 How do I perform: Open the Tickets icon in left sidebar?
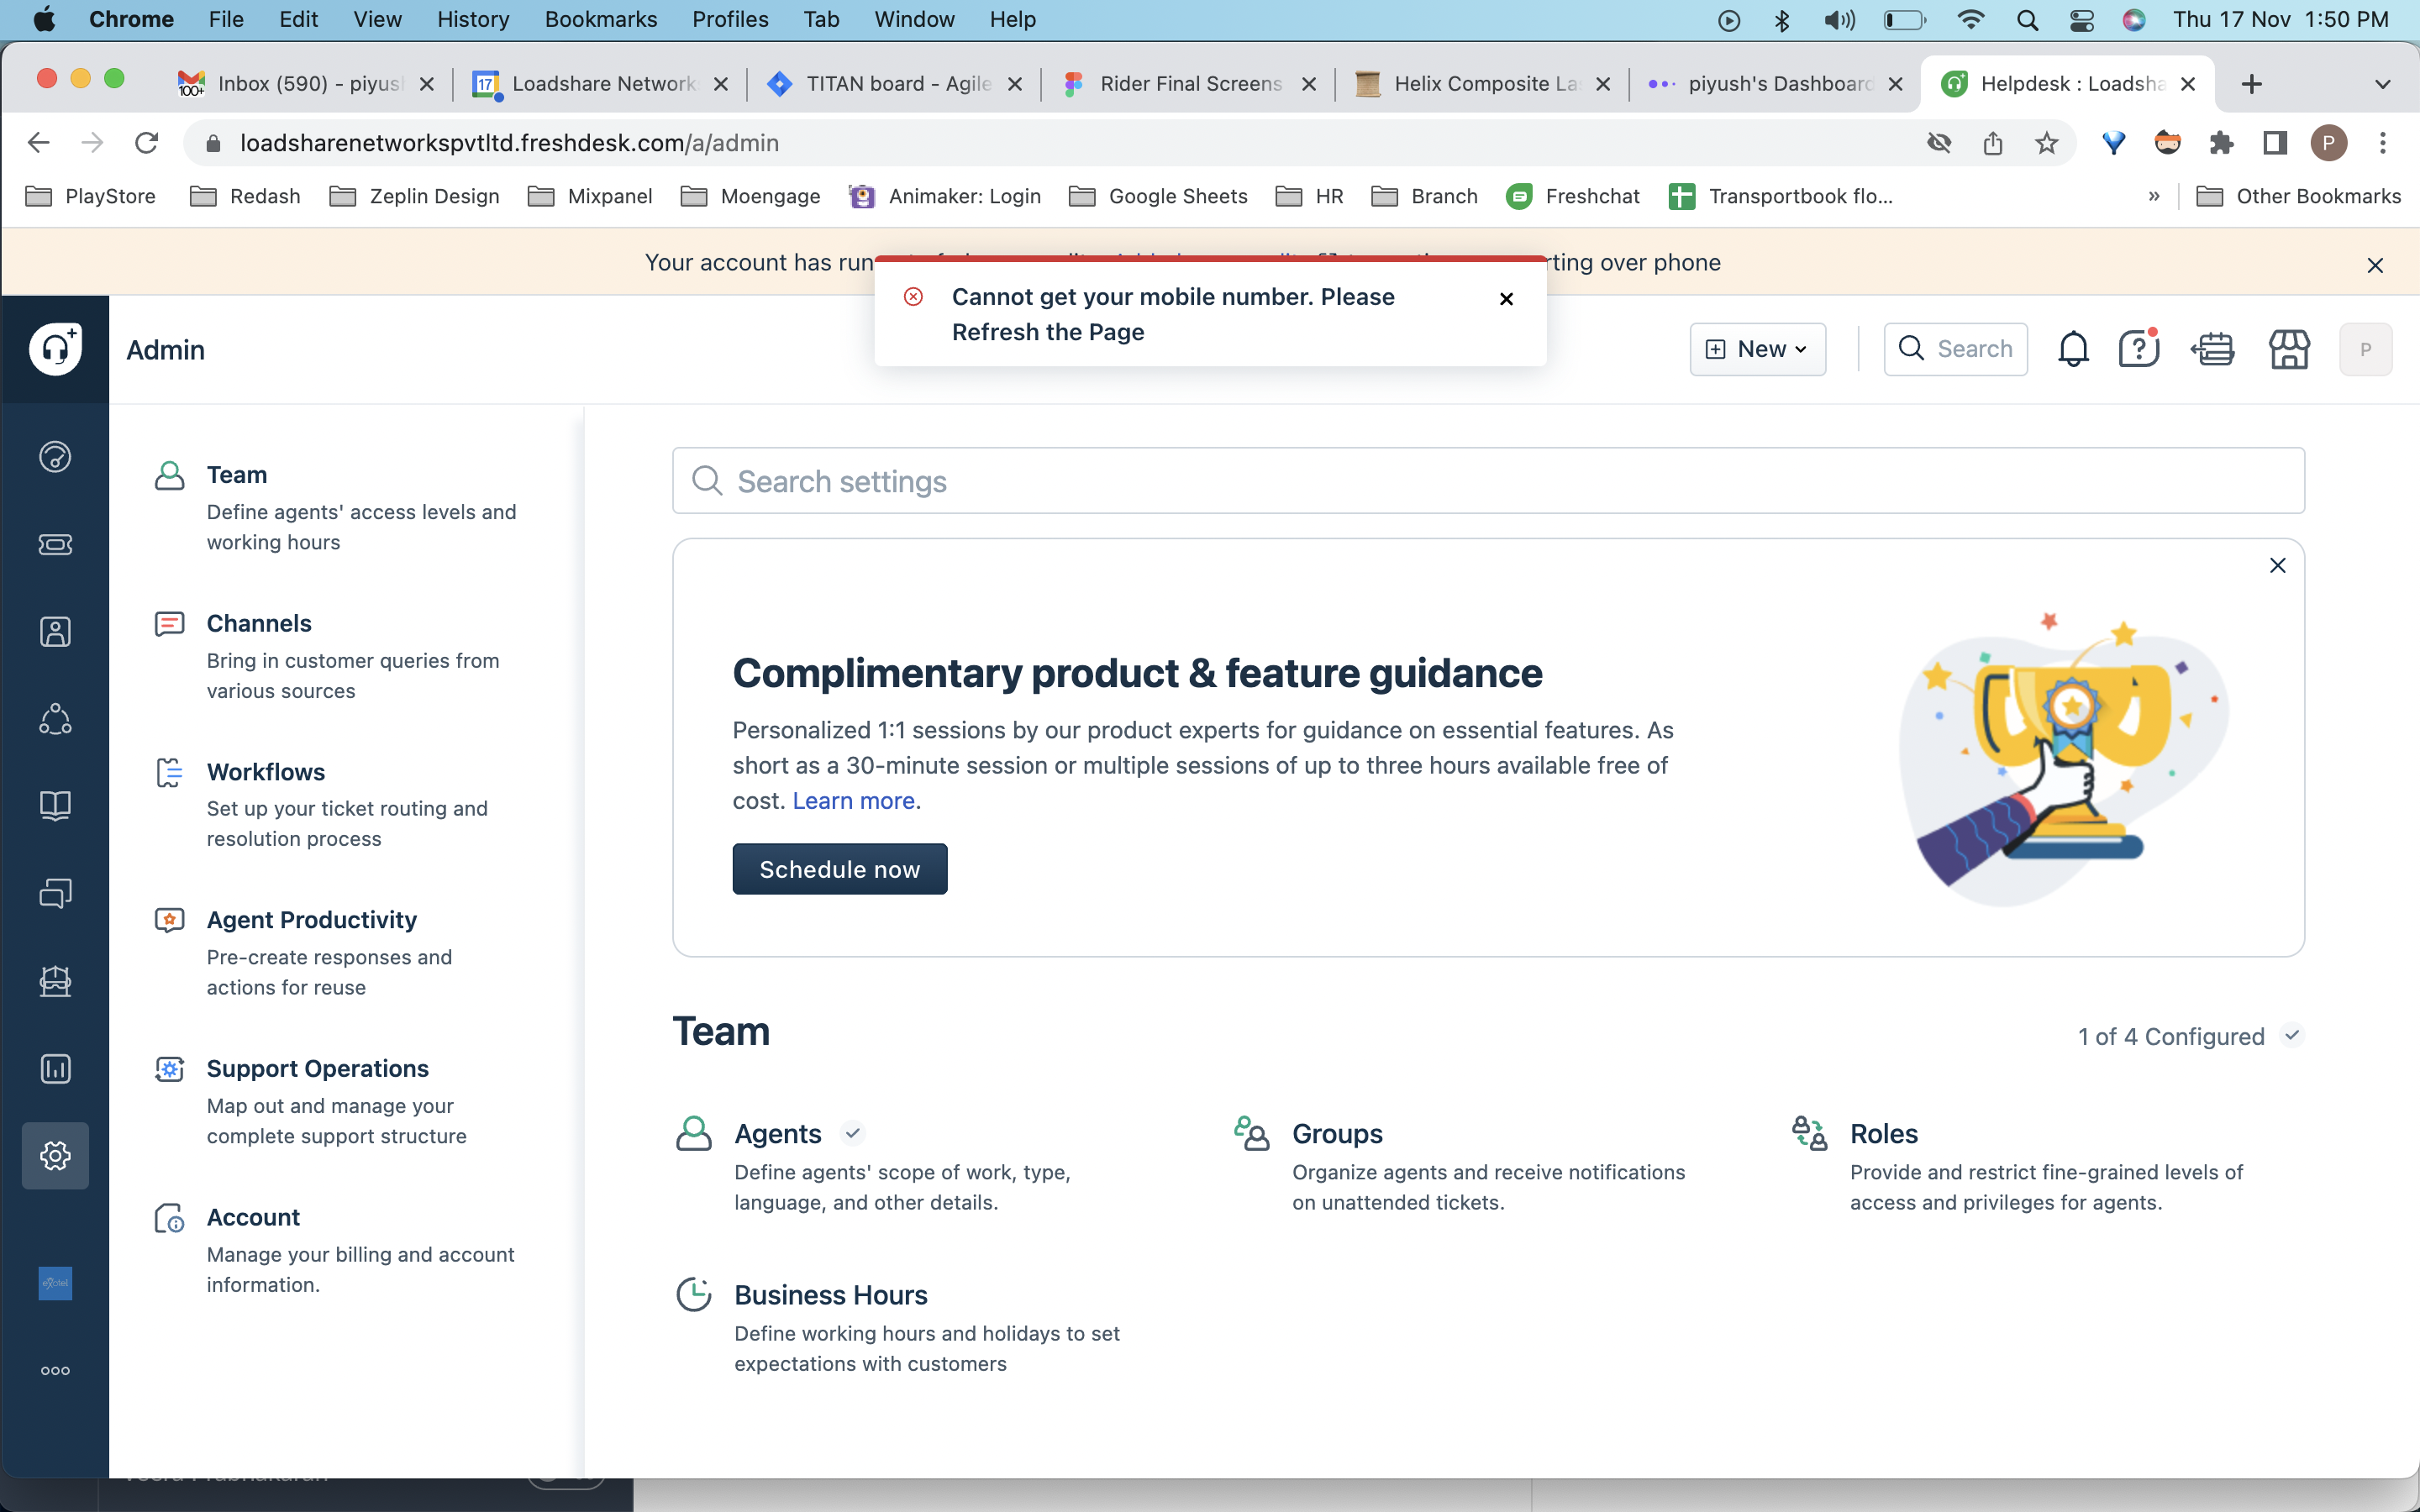(x=55, y=544)
